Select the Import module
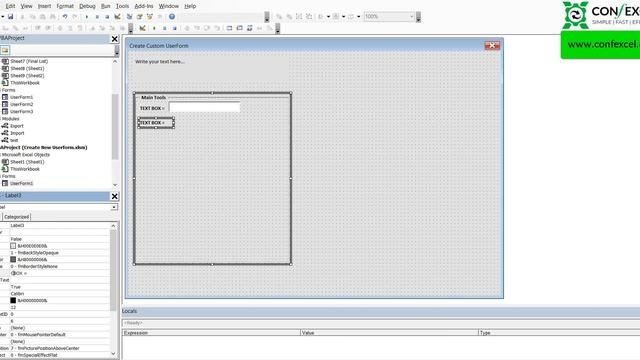 click(x=17, y=133)
